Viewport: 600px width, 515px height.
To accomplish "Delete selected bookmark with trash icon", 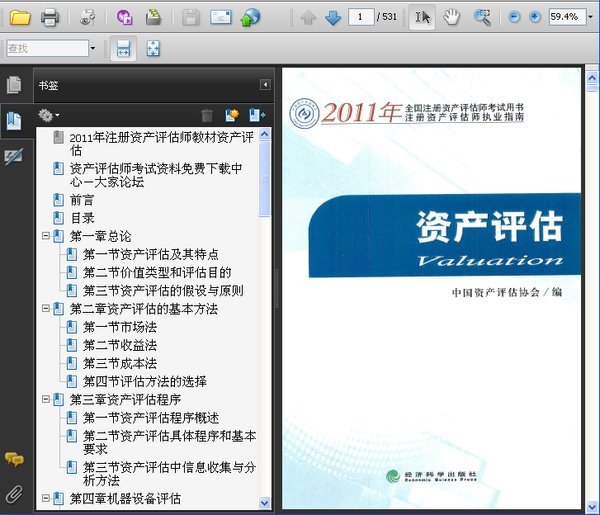I will click(x=207, y=115).
